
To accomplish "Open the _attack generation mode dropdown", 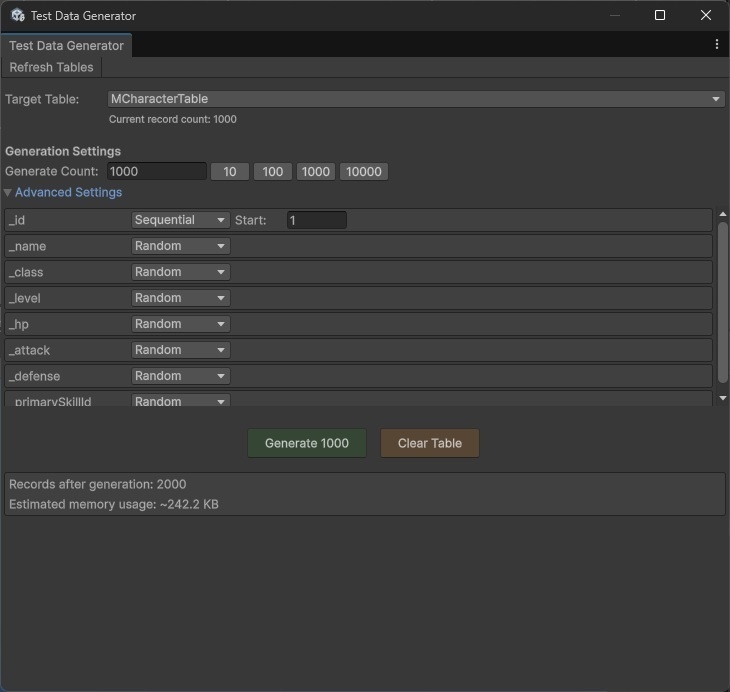I will pyautogui.click(x=181, y=350).
